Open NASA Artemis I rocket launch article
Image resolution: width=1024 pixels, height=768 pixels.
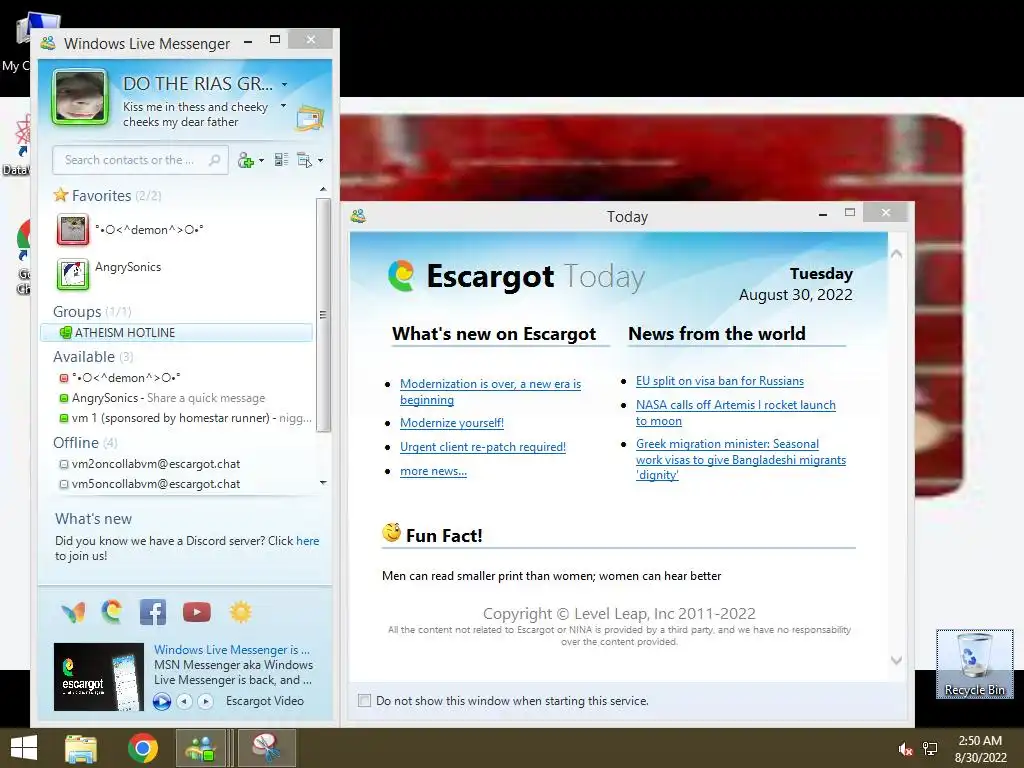(x=736, y=413)
